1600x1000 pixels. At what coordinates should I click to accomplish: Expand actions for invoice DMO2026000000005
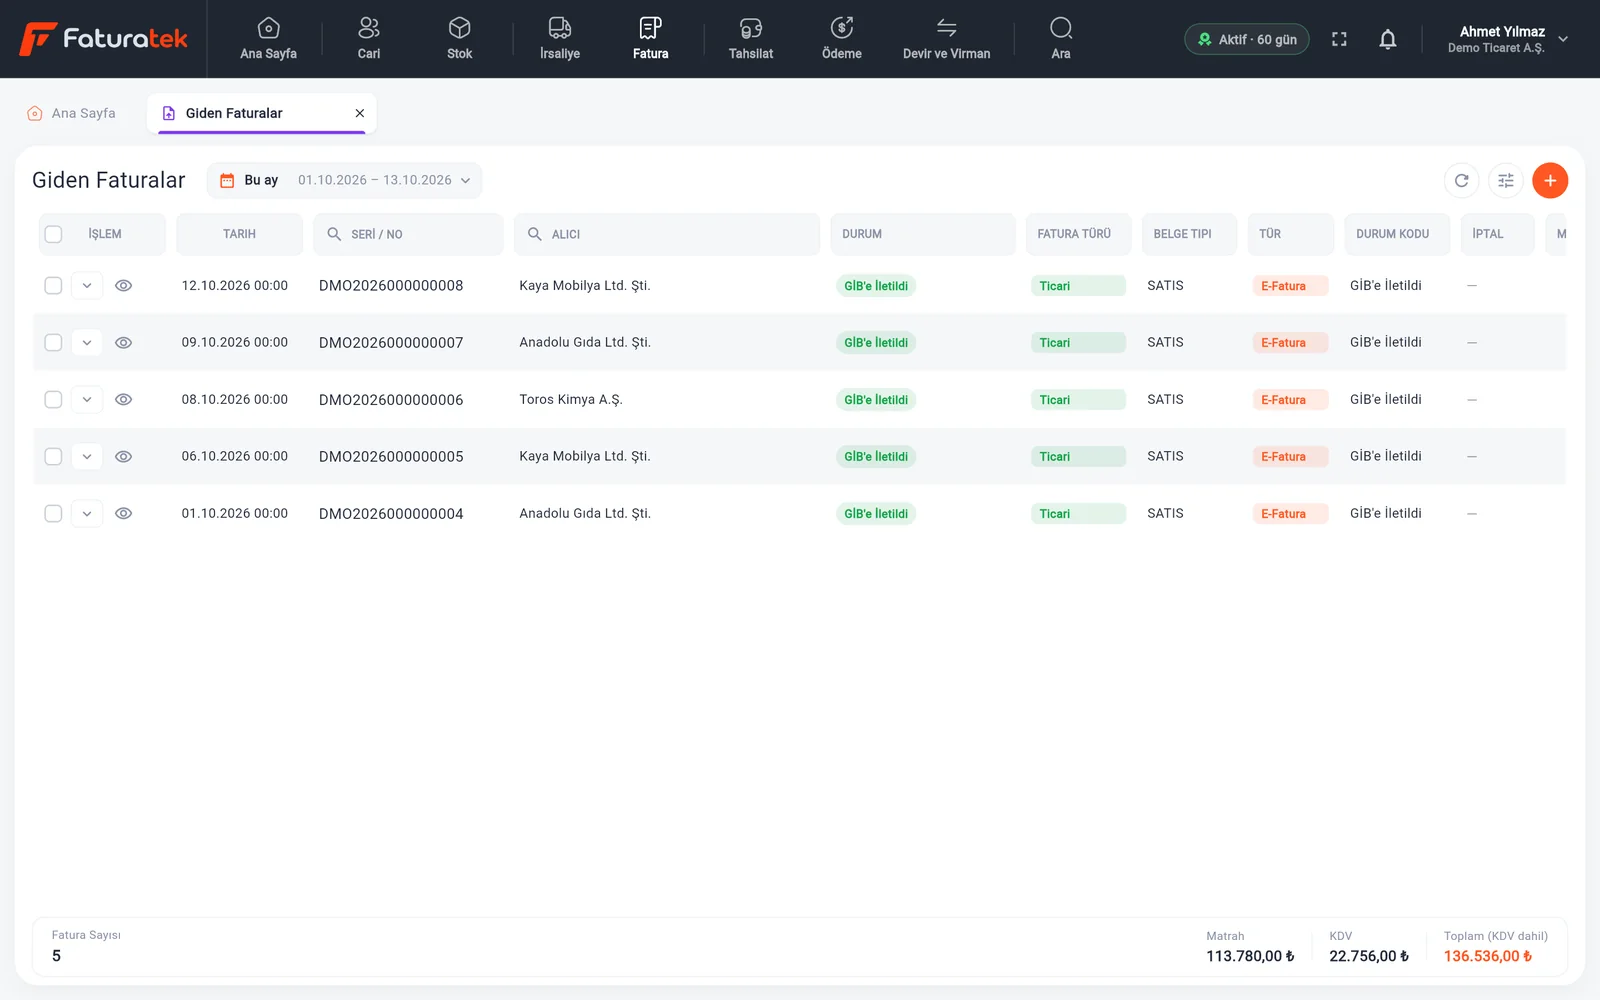coord(87,457)
